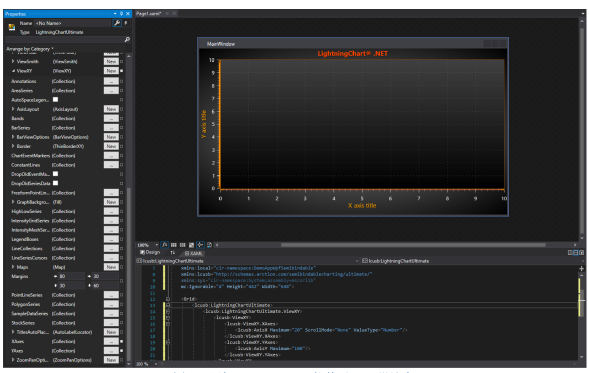Expand the TitlesAutoPlacement property

(x=13, y=332)
